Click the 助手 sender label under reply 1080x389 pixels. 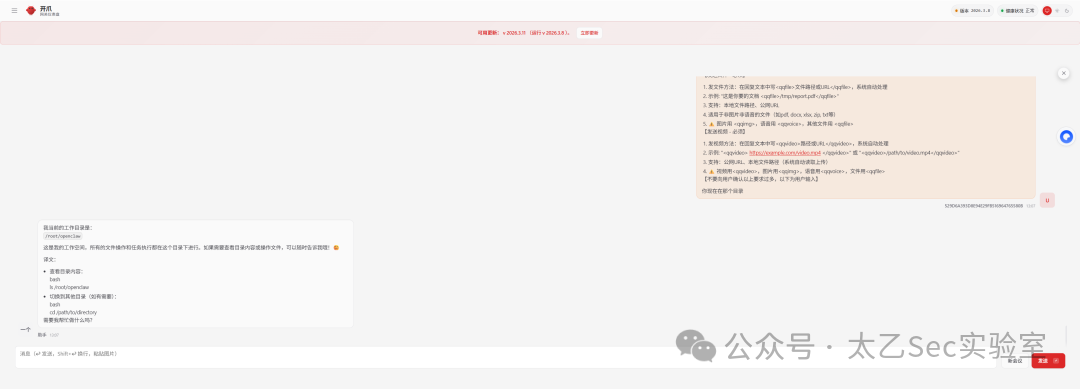[42, 335]
